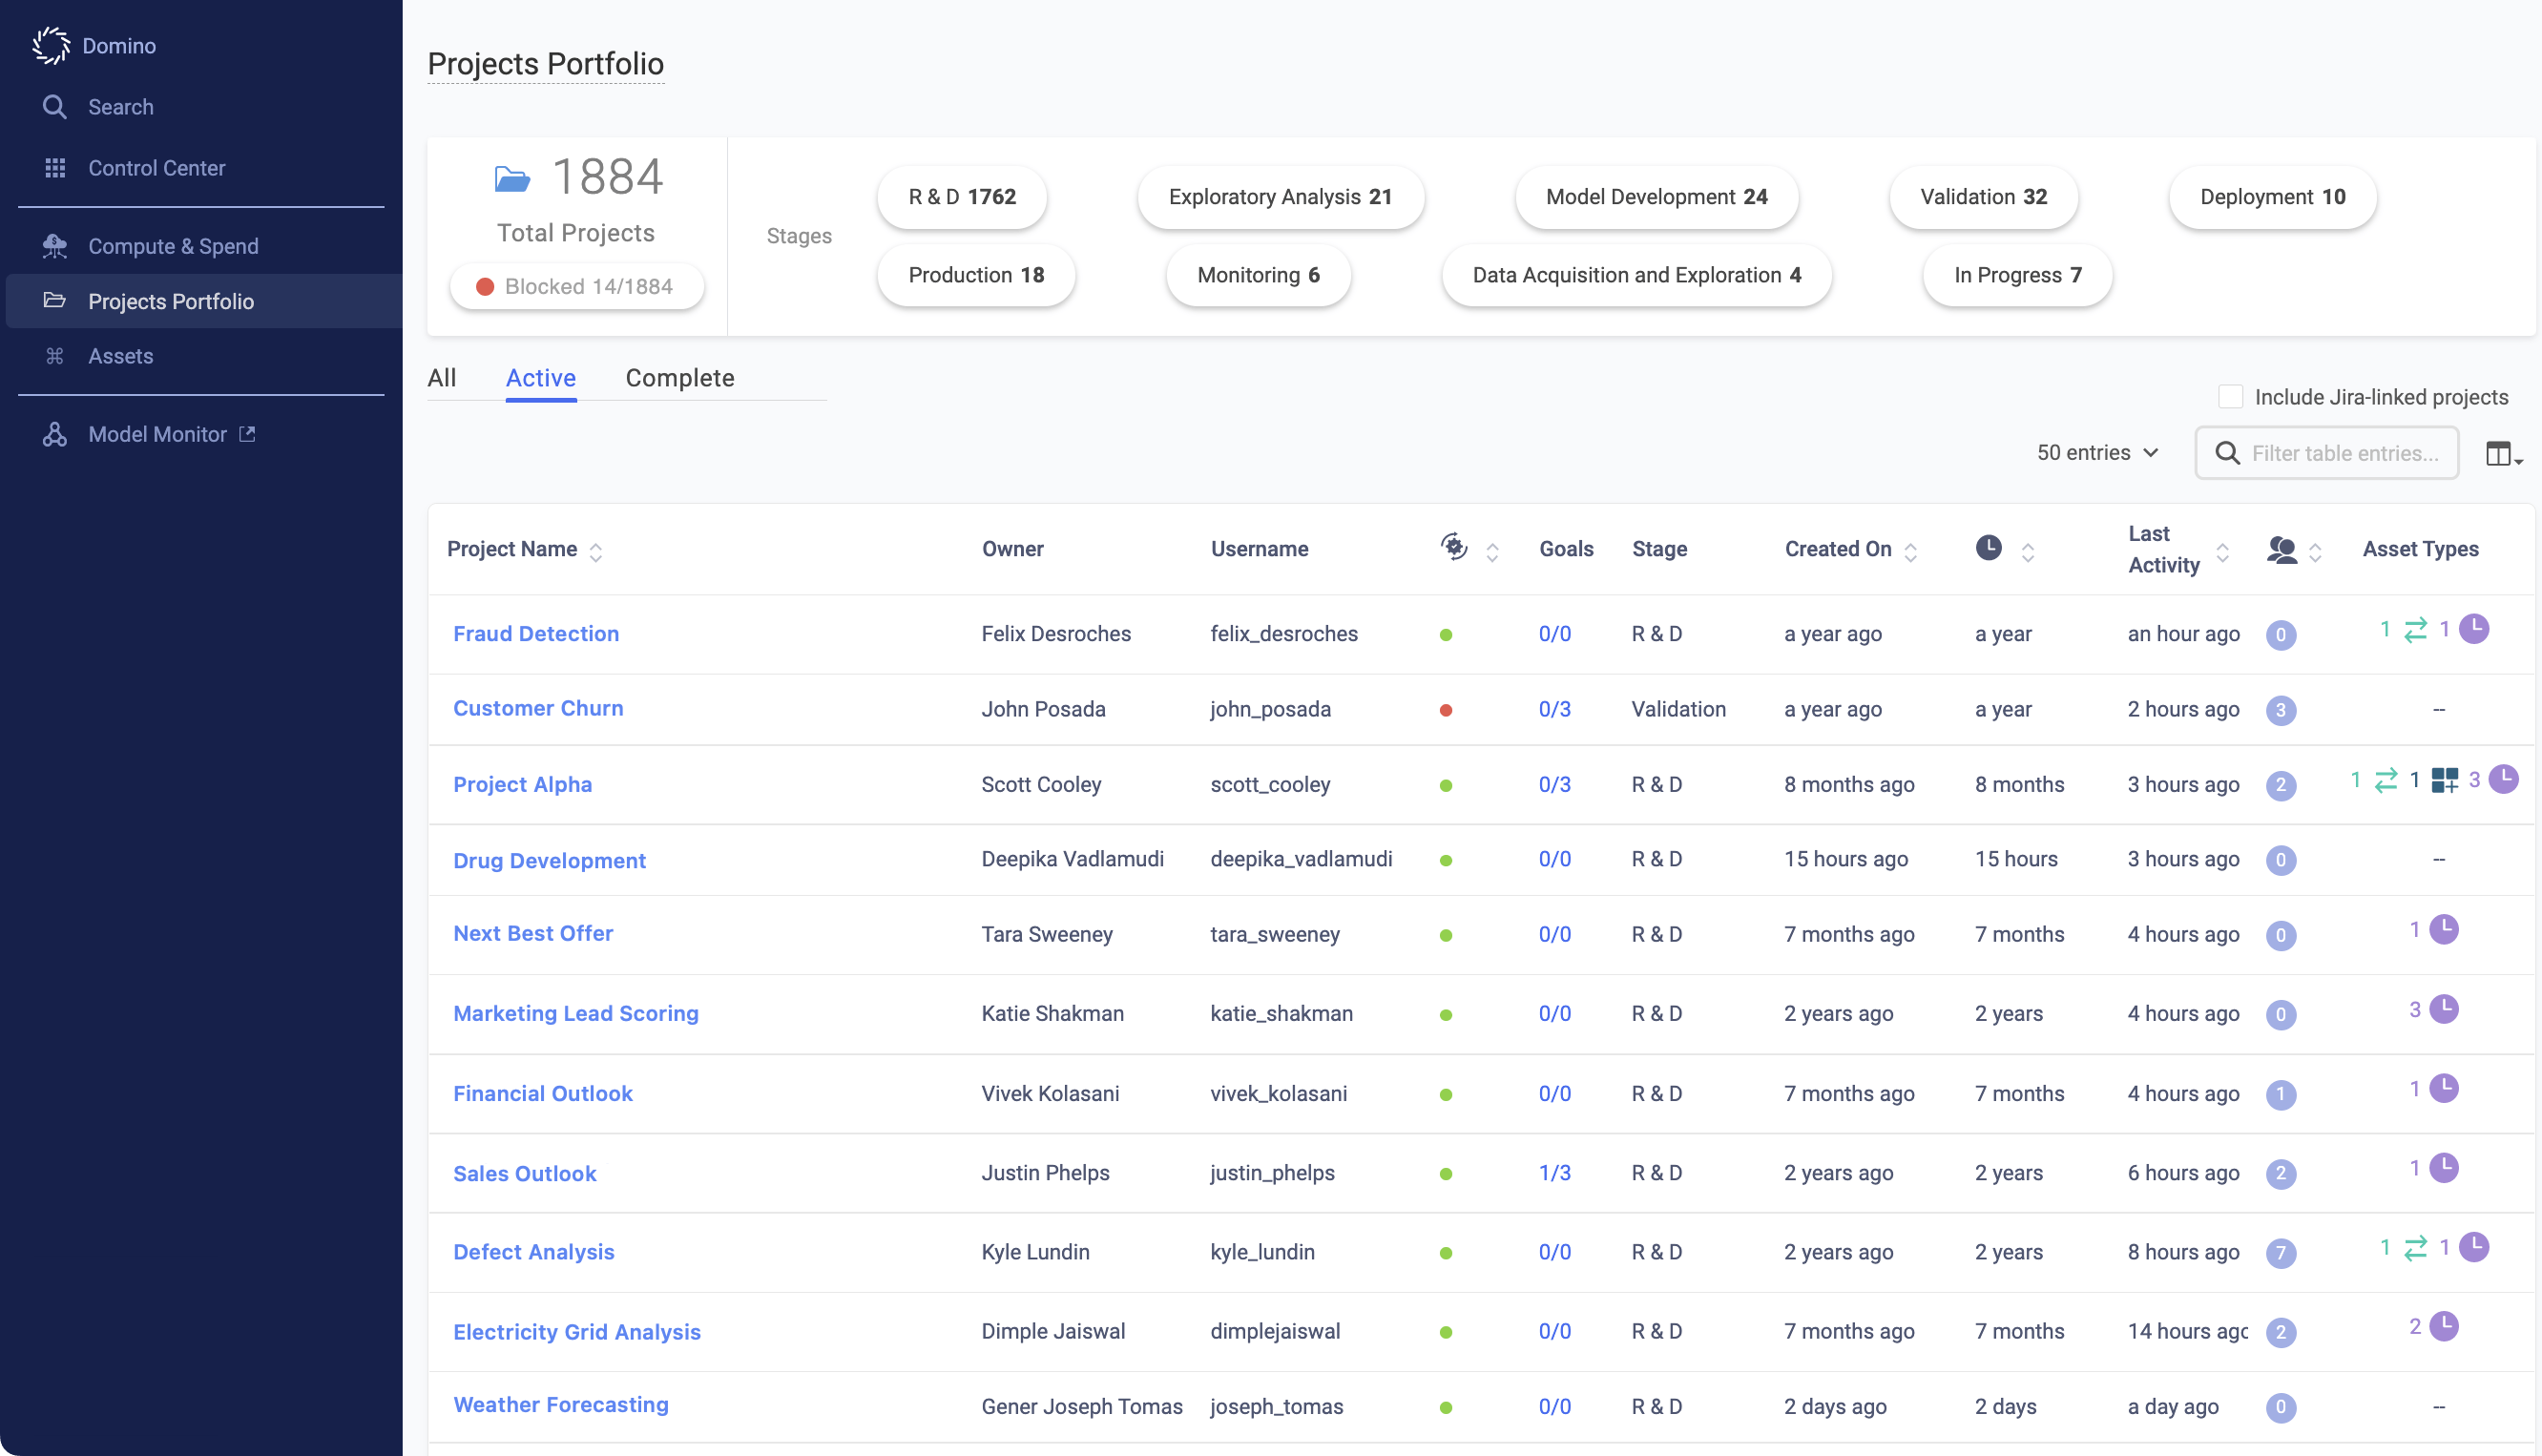Screen dimensions: 2542x1456
Task: Open the Fraud Detection project
Action: point(535,634)
